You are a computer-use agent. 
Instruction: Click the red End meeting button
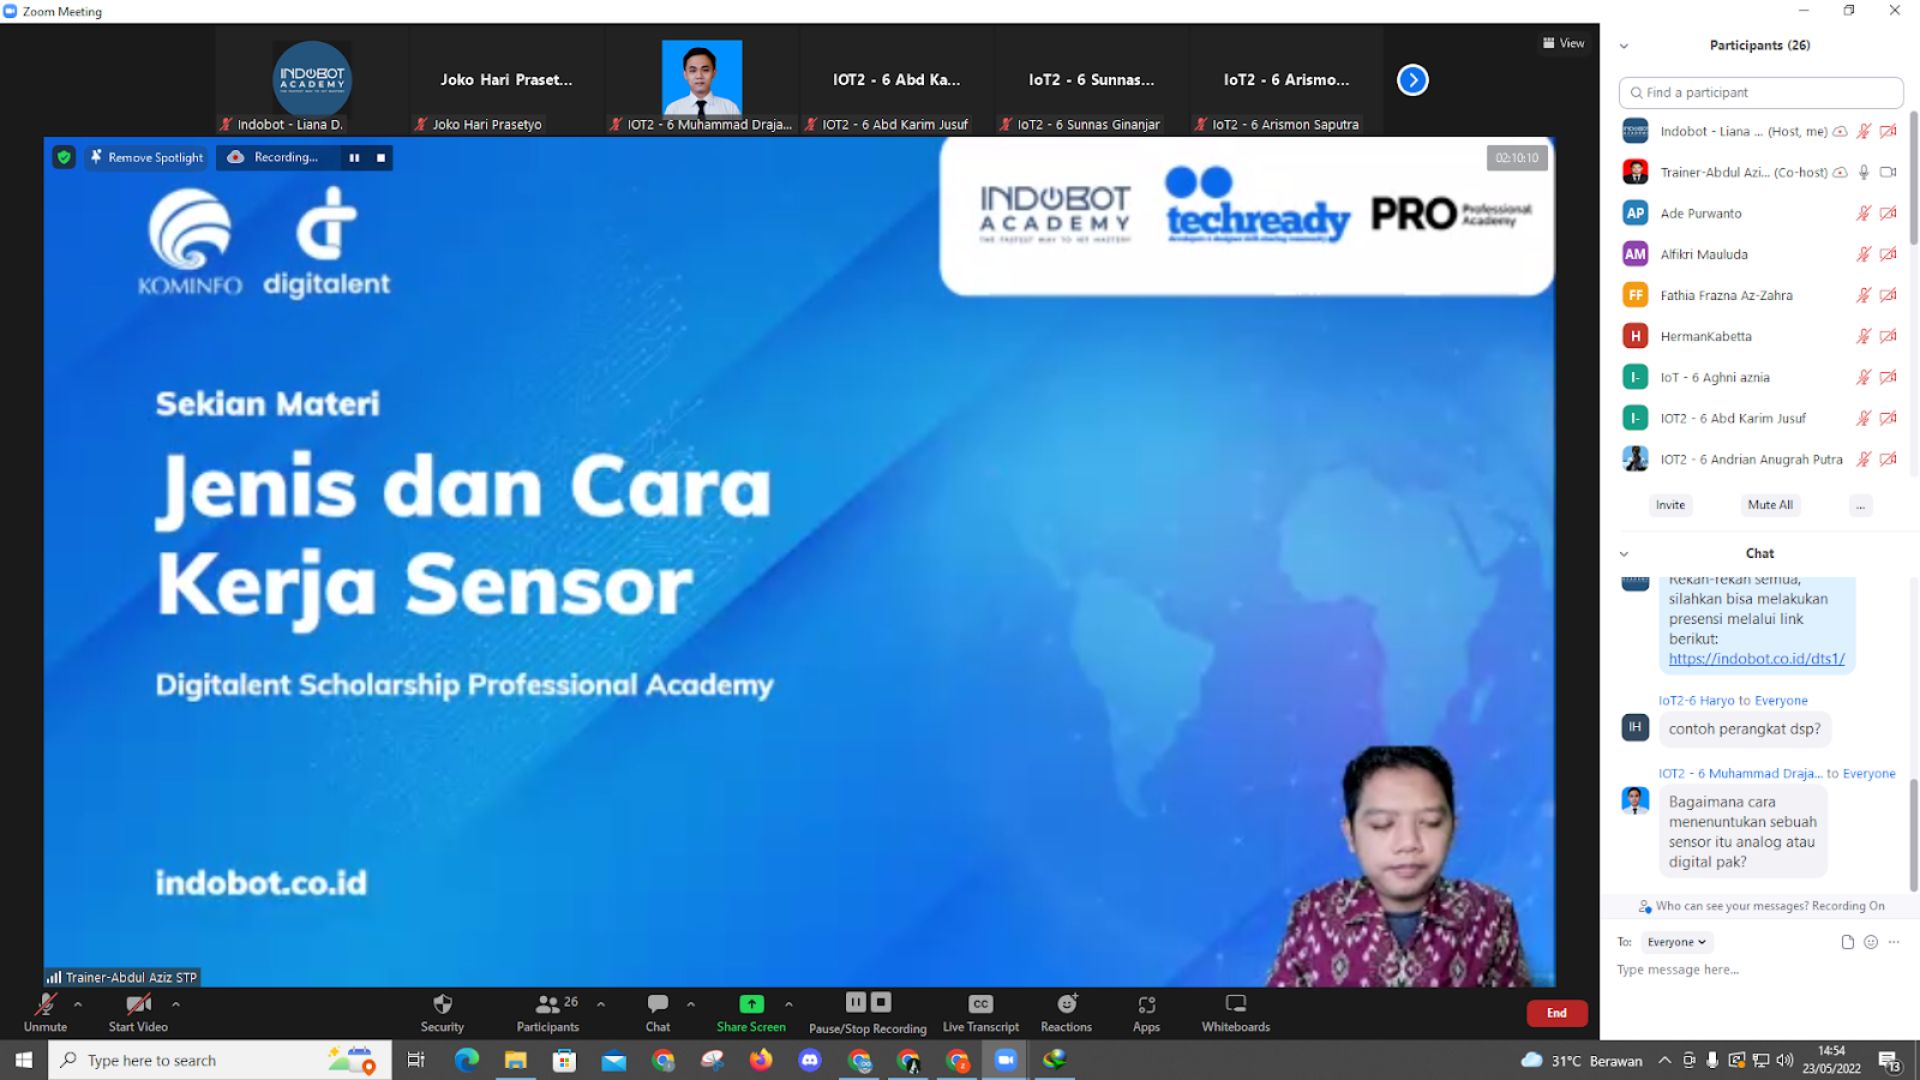pos(1557,1013)
